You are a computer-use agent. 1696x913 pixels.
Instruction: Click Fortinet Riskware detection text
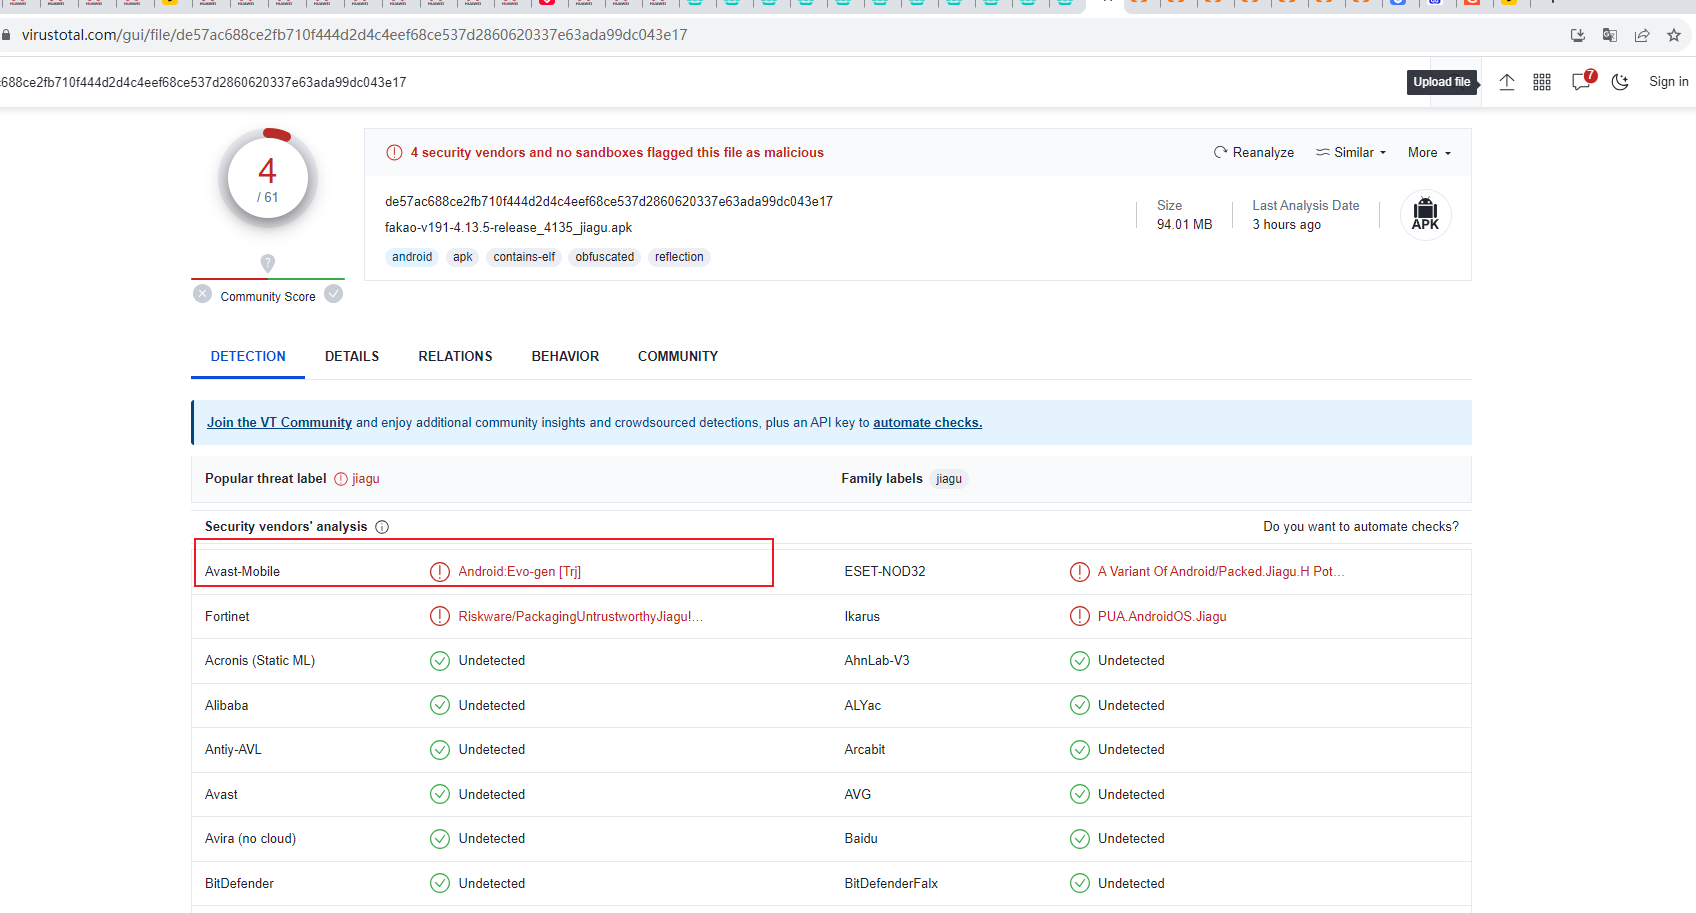[580, 617]
